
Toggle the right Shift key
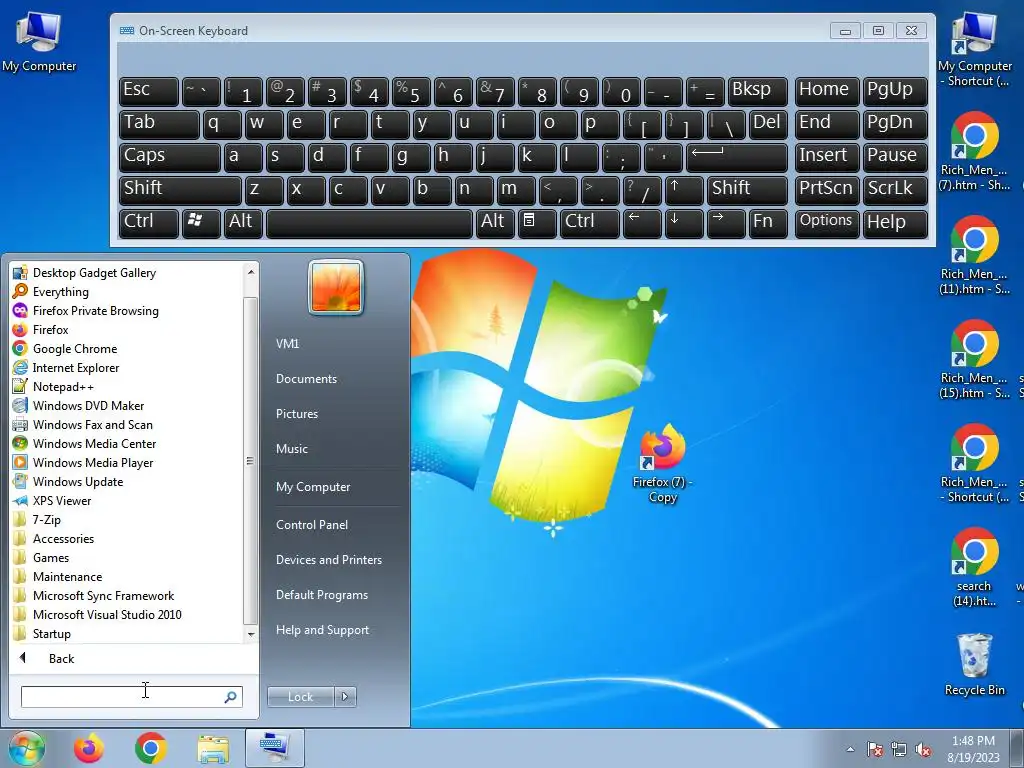click(x=748, y=189)
